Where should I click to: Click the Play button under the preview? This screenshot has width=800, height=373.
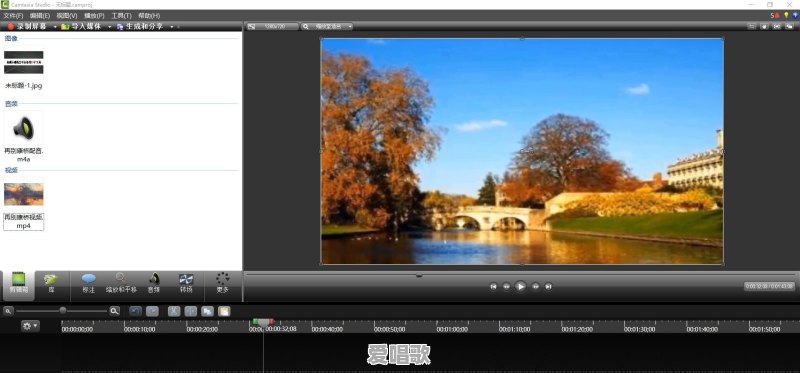pyautogui.click(x=520, y=287)
